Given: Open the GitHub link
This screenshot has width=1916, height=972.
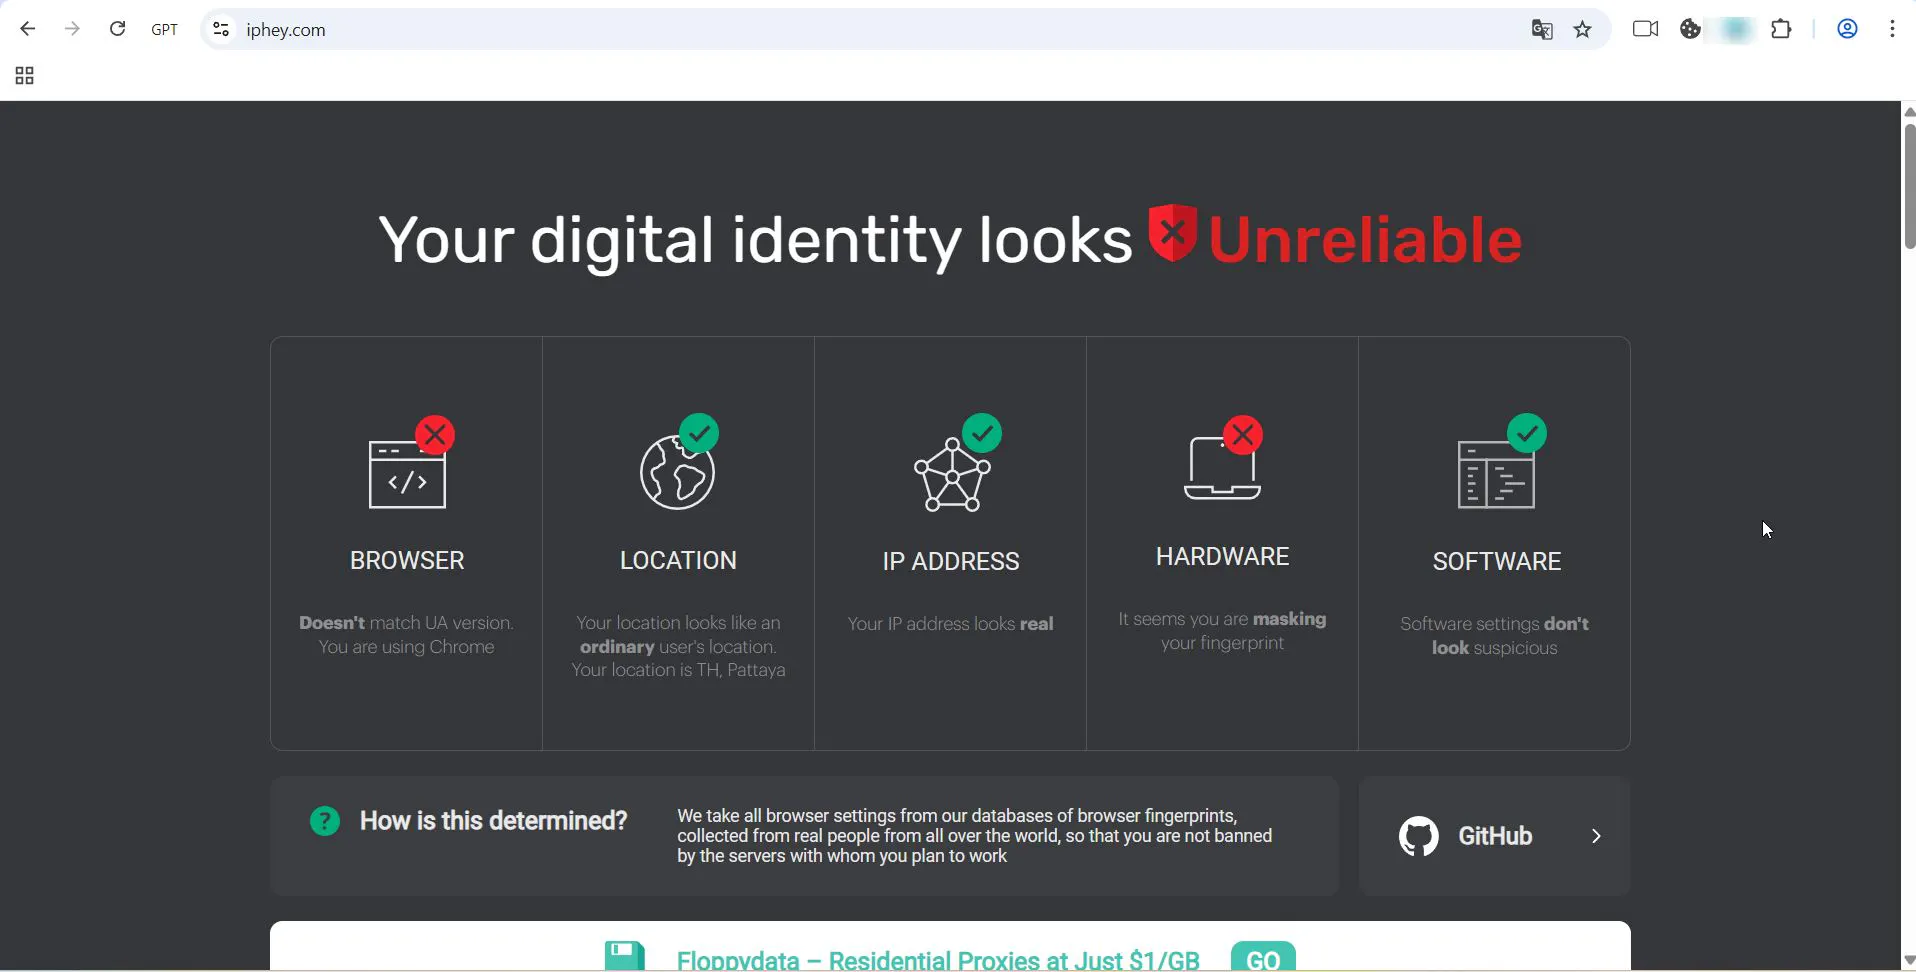Looking at the screenshot, I should (1495, 836).
